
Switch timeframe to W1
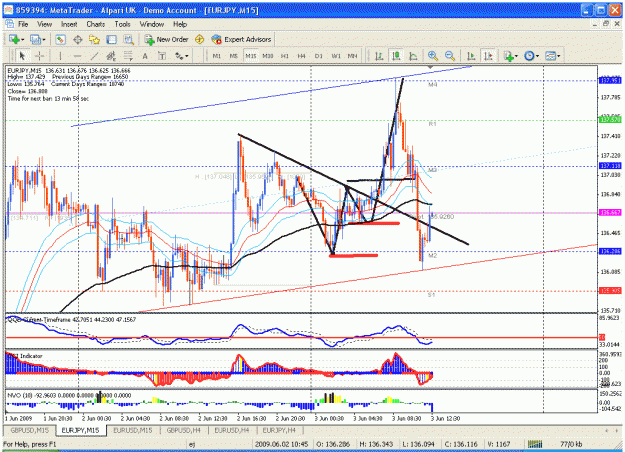[336, 56]
